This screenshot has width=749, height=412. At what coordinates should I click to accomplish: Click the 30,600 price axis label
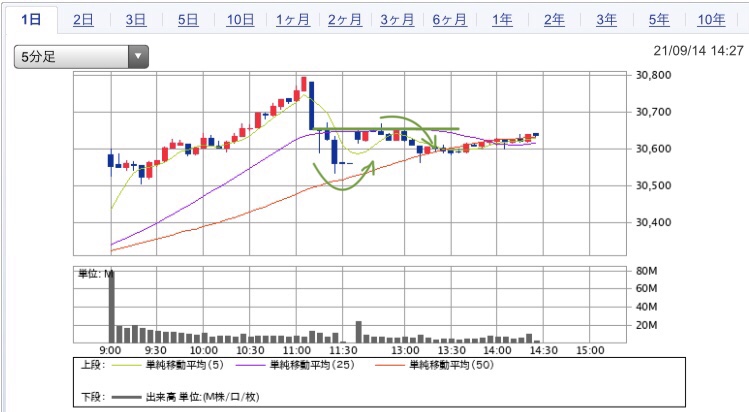653,148
